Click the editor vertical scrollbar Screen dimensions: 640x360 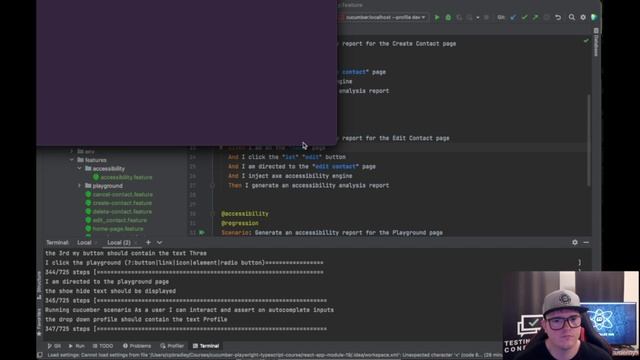pyautogui.click(x=589, y=140)
